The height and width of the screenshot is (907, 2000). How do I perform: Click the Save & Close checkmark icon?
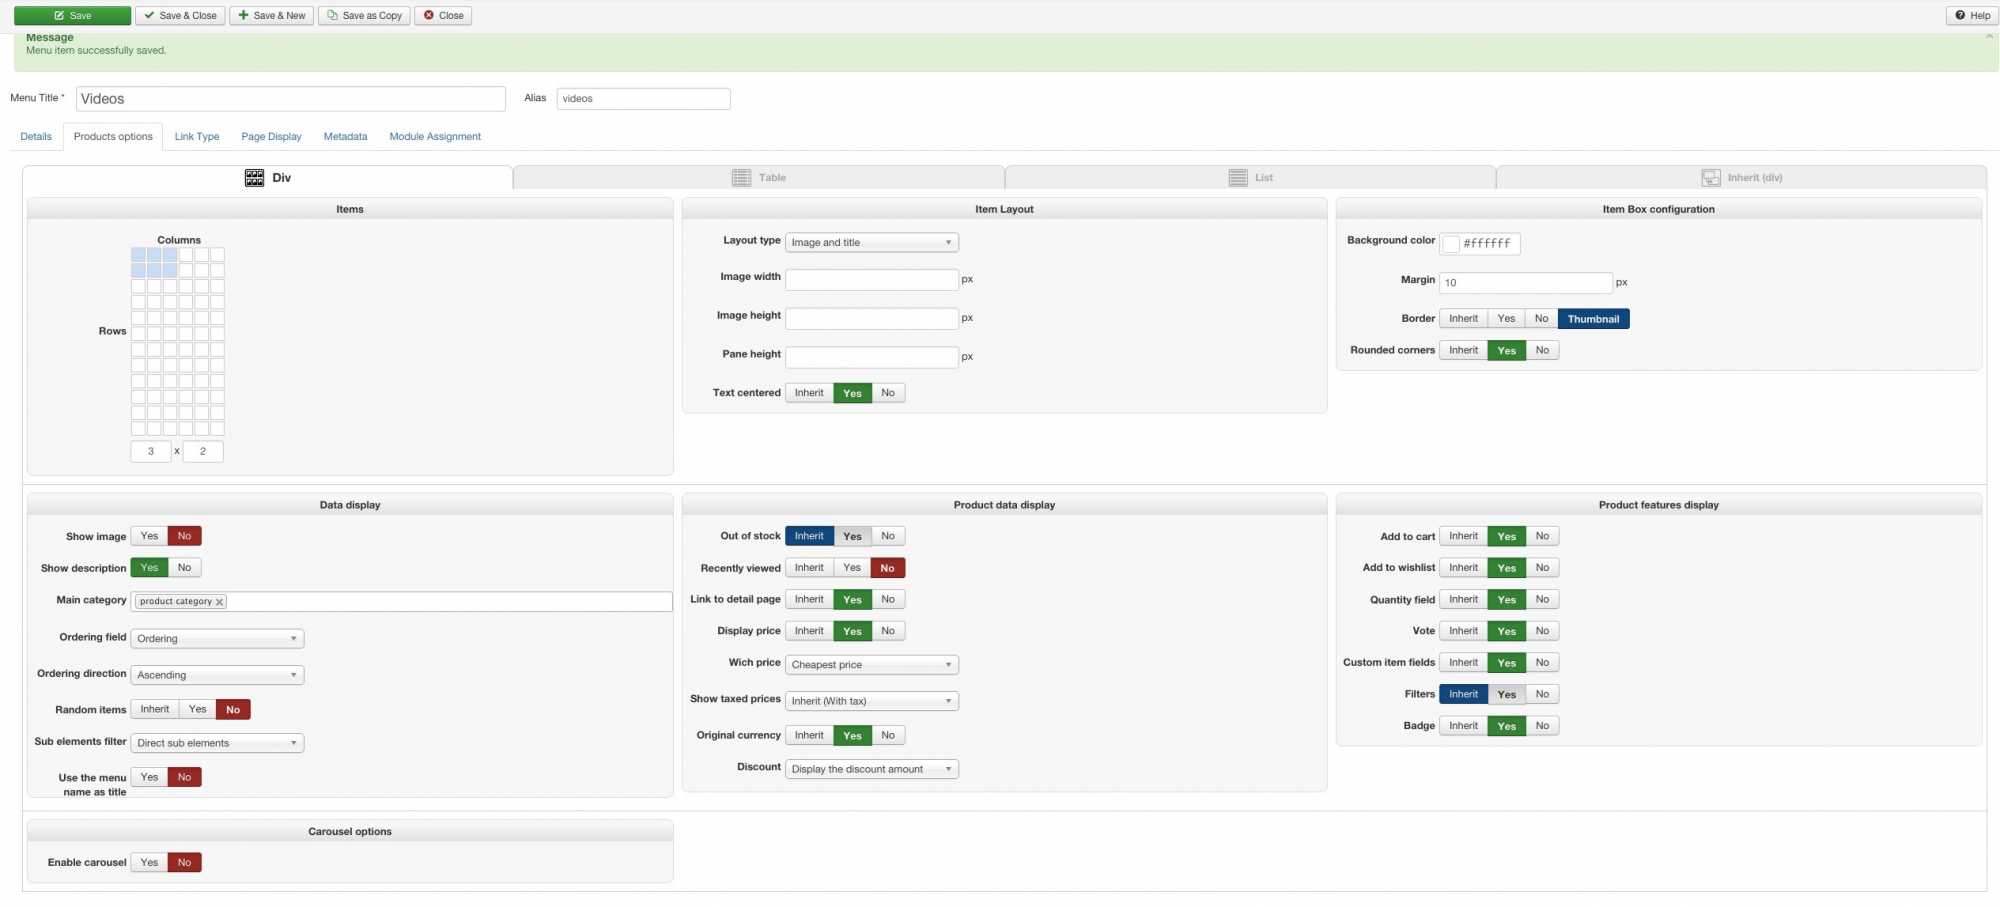tap(149, 16)
